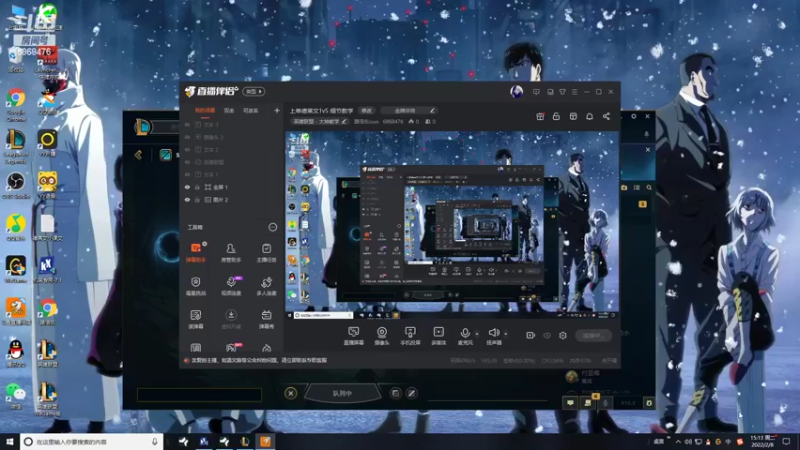Click the user avatar in title bar

click(x=516, y=92)
